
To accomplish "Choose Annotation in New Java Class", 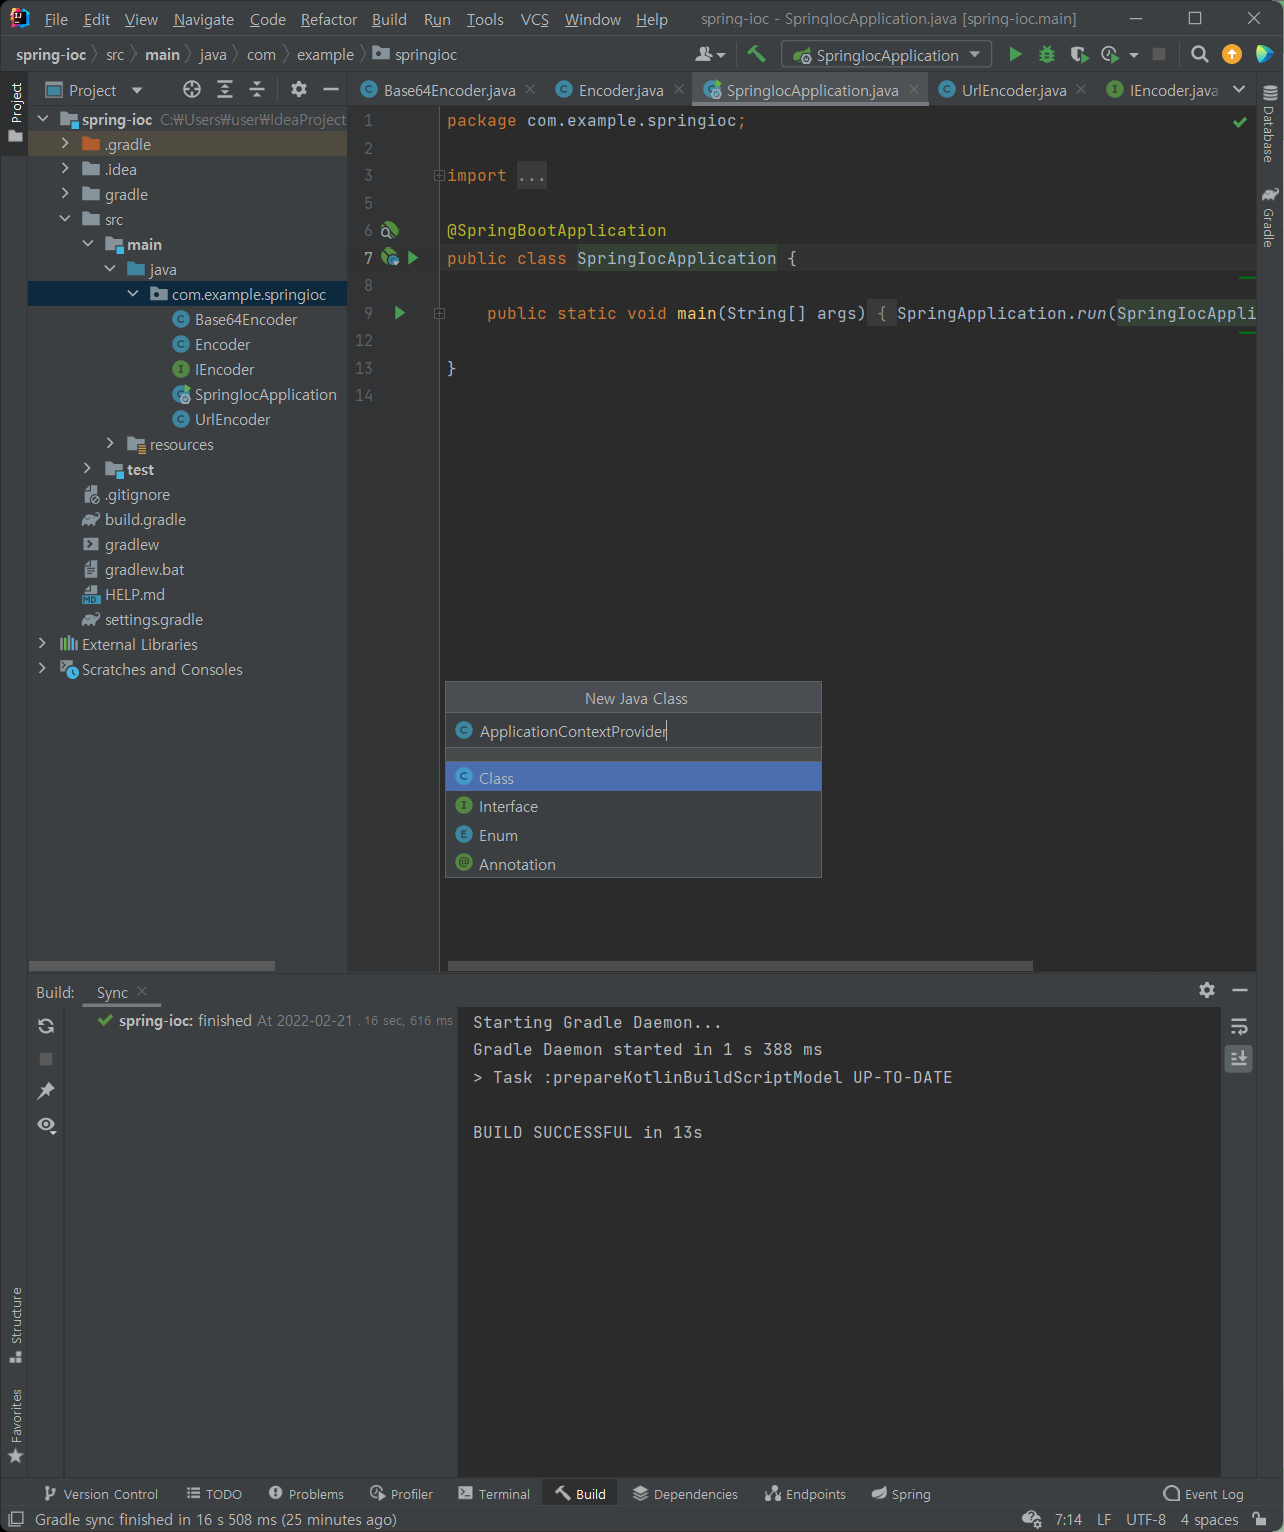I will coord(633,864).
